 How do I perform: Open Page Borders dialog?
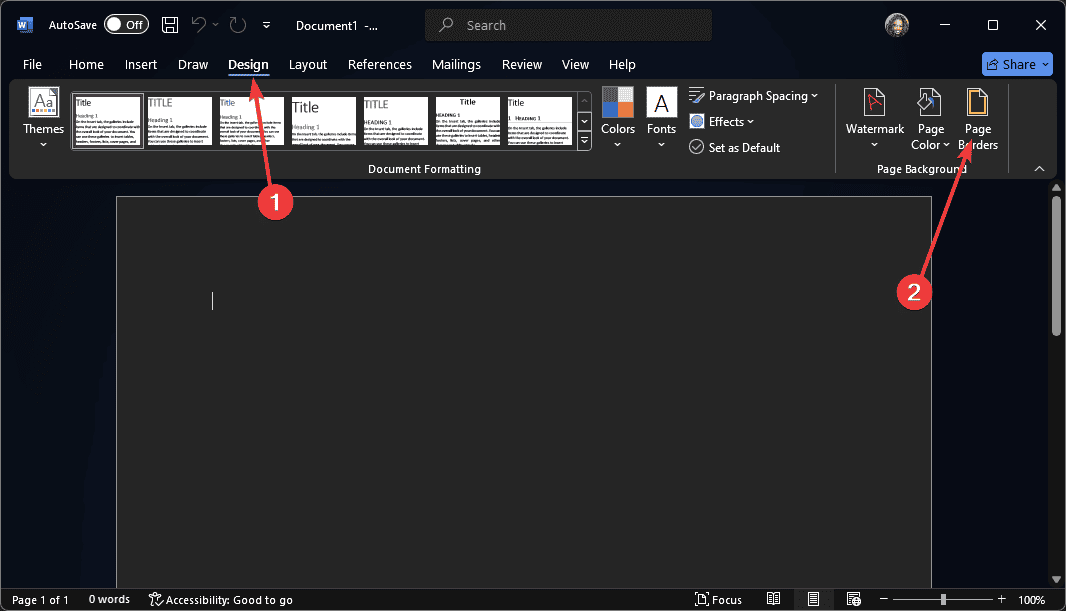[978, 119]
